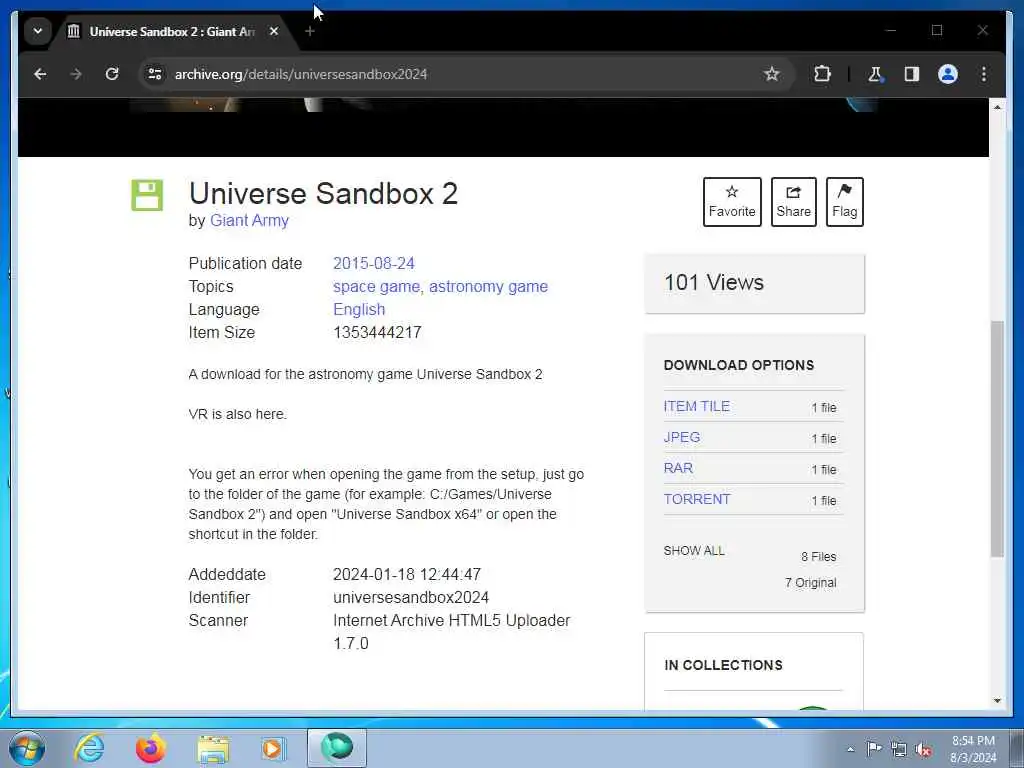Viewport: 1024px width, 768px height.
Task: Bookmark this page with the star icon
Action: [x=772, y=74]
